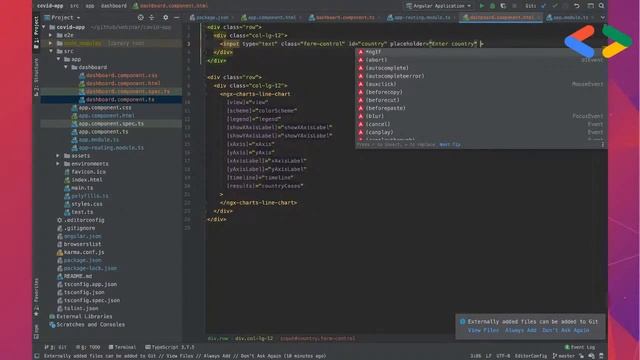Viewport: 640px width, 360px height.
Task: Hide the Project tool window
Action: (177, 18)
